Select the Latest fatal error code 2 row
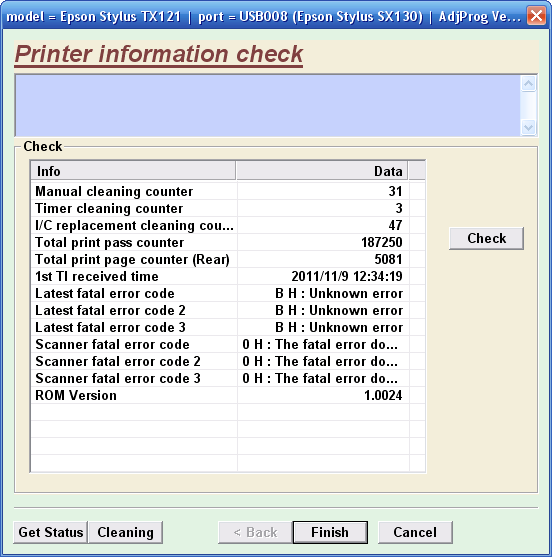552x557 pixels. [x=228, y=310]
